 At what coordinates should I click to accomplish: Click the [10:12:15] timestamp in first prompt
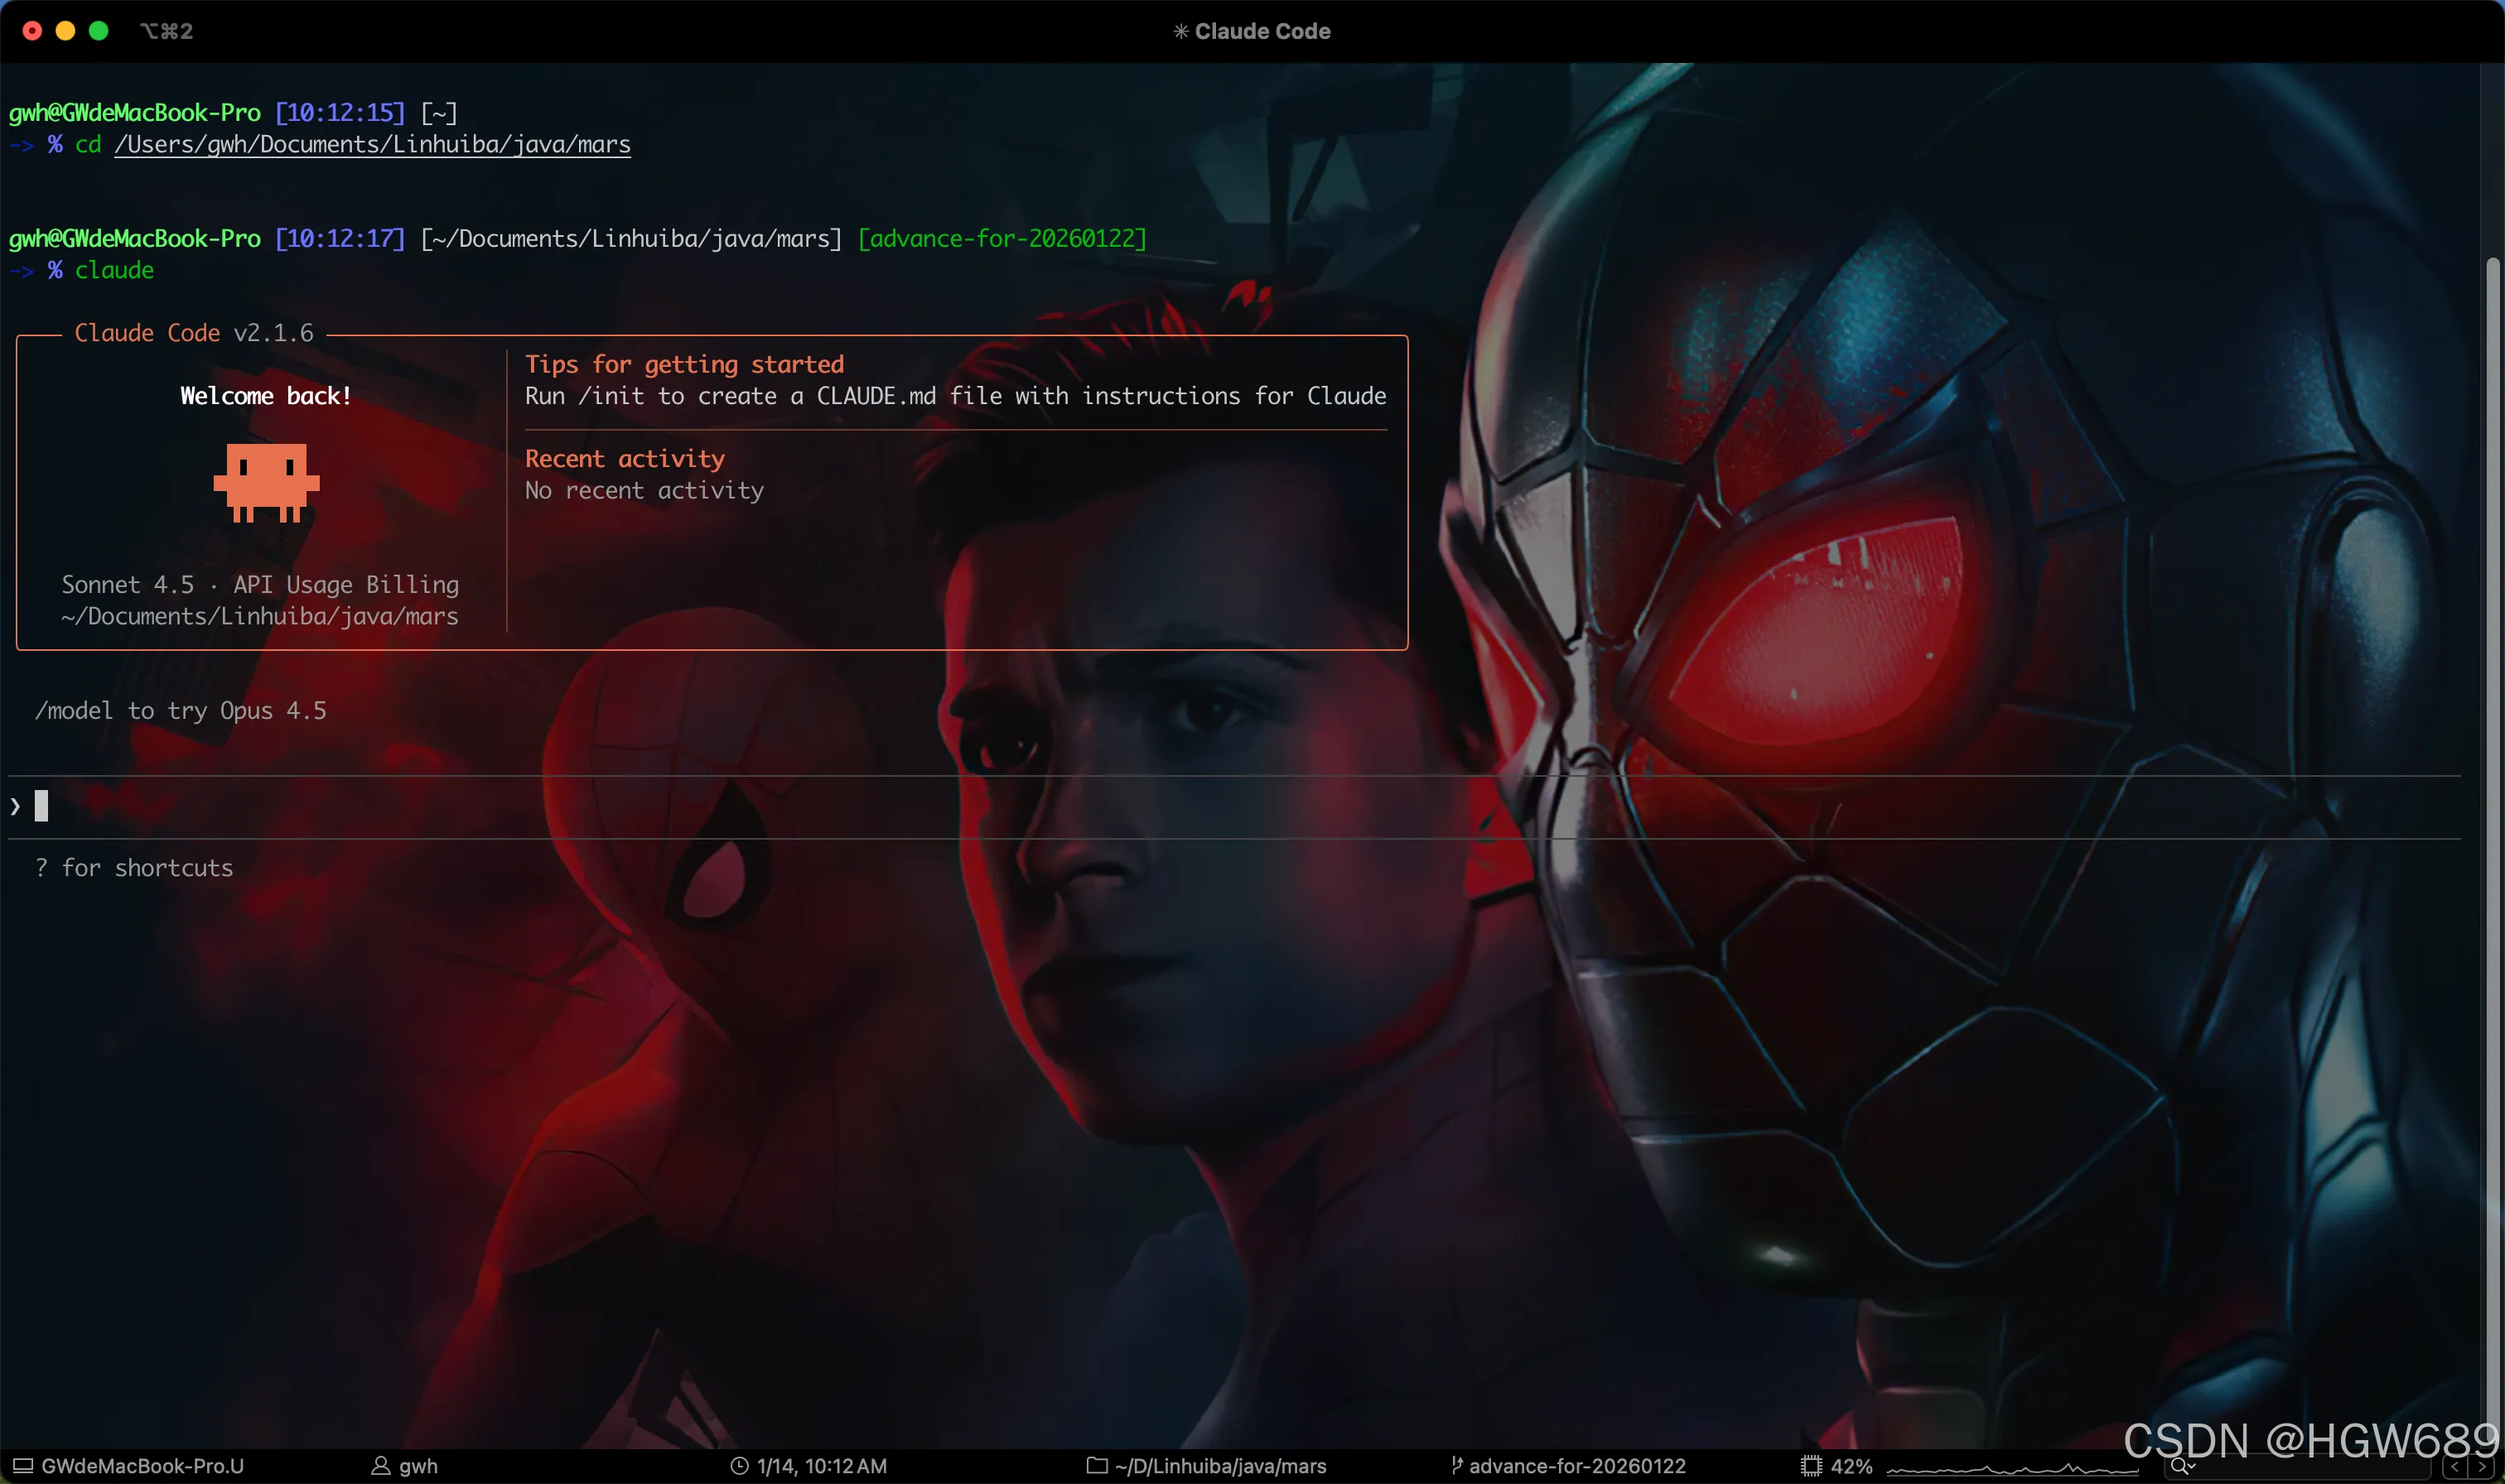pos(340,113)
